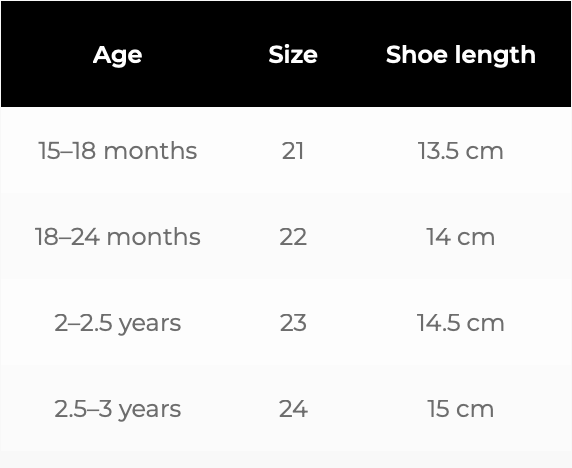This screenshot has height=468, width=572.
Task: Click the word Shoe in header
Action: point(417,55)
